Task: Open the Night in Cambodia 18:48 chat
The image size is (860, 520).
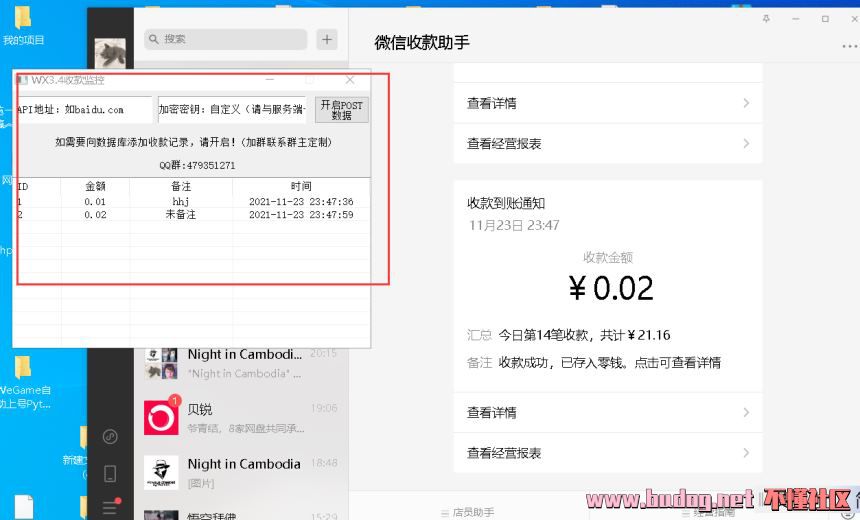Action: tap(241, 473)
